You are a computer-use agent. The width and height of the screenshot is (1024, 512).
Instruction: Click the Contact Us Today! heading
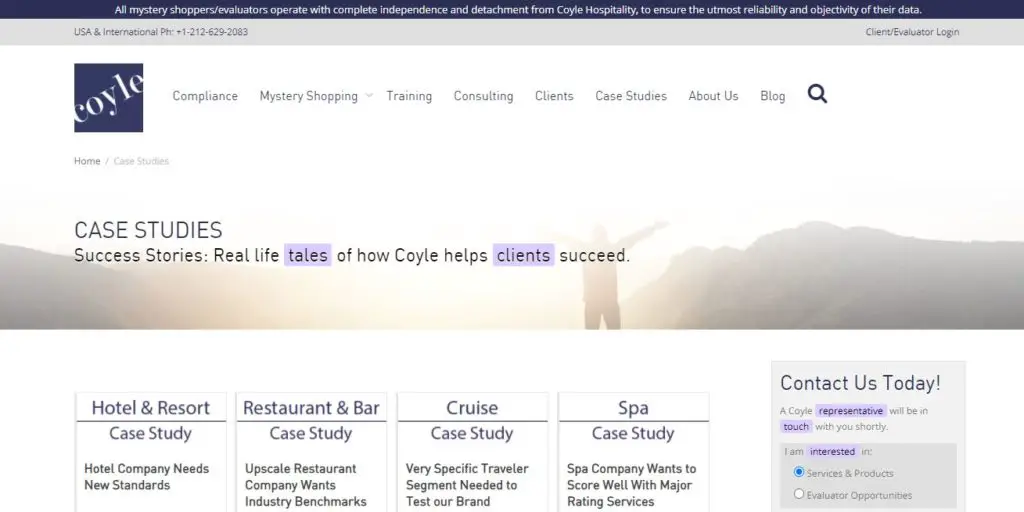(x=860, y=383)
